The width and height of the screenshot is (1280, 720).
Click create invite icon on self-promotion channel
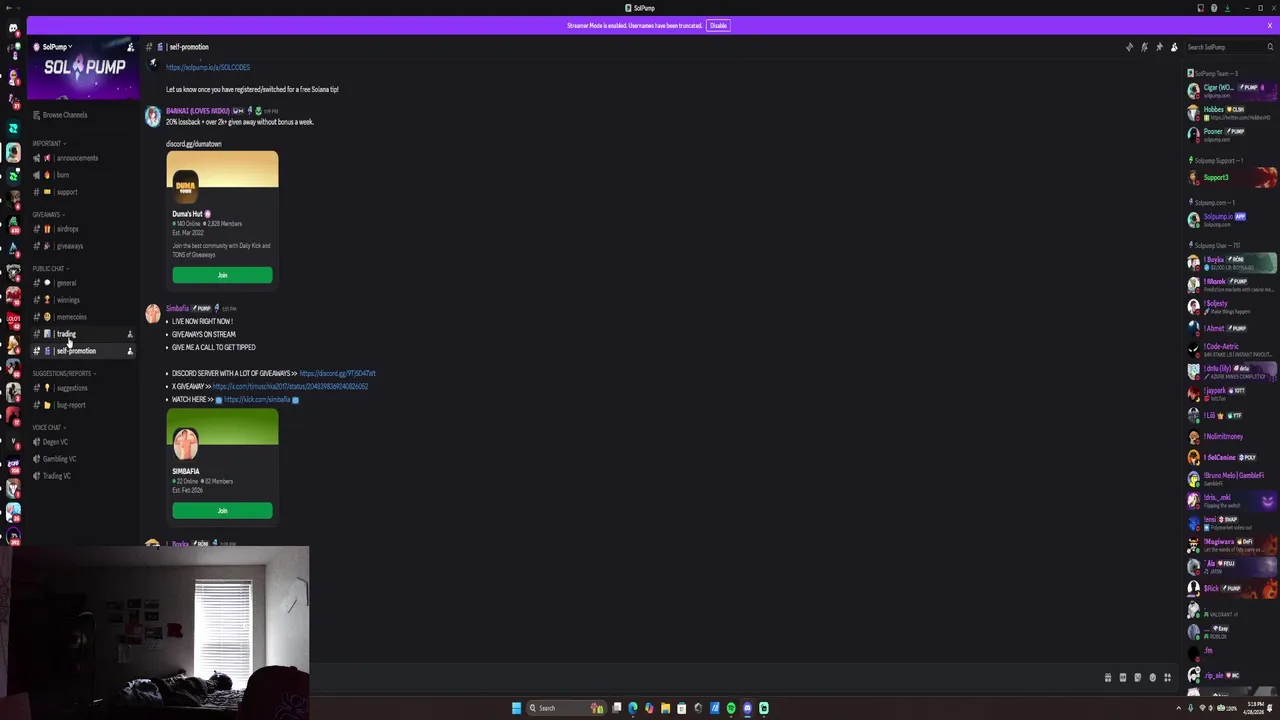(x=130, y=351)
